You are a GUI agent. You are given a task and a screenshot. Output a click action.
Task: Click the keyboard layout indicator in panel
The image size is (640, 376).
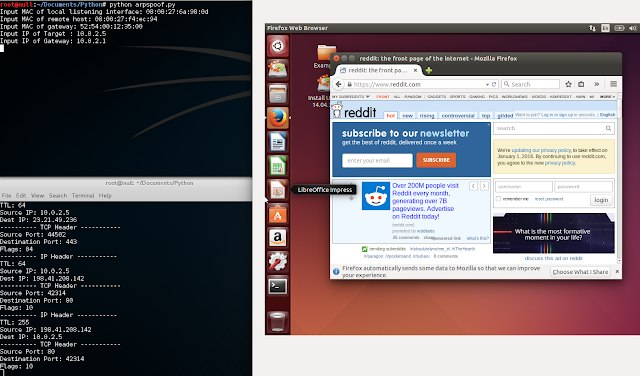[606, 28]
